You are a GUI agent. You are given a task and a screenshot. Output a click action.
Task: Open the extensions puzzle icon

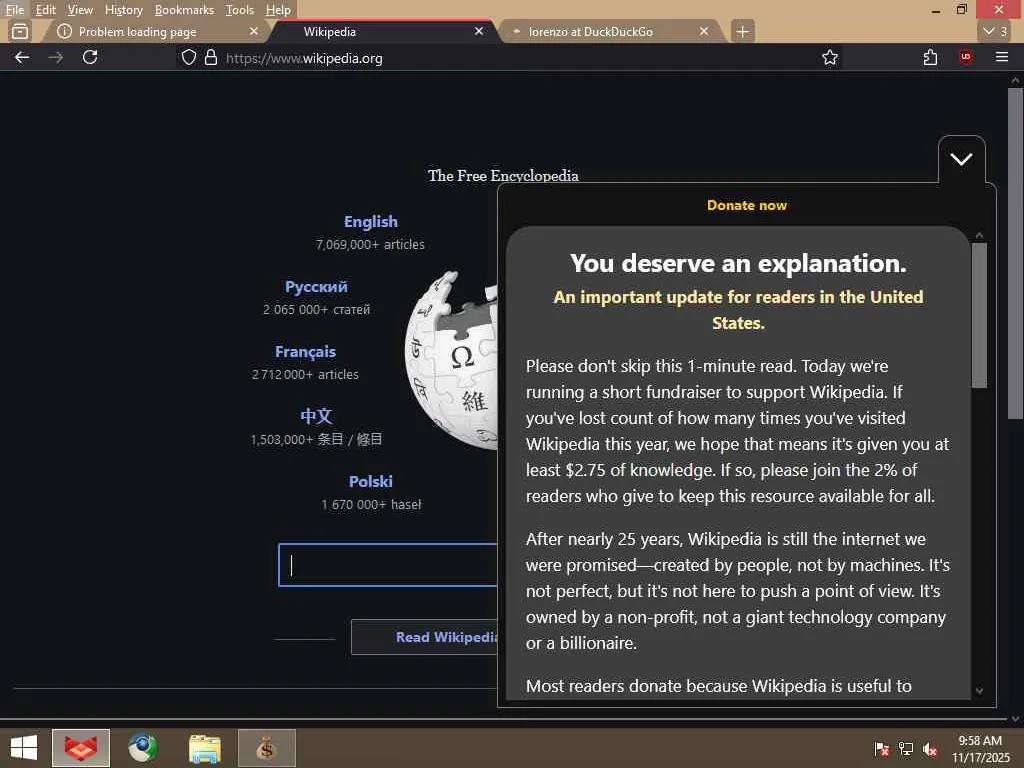point(930,57)
